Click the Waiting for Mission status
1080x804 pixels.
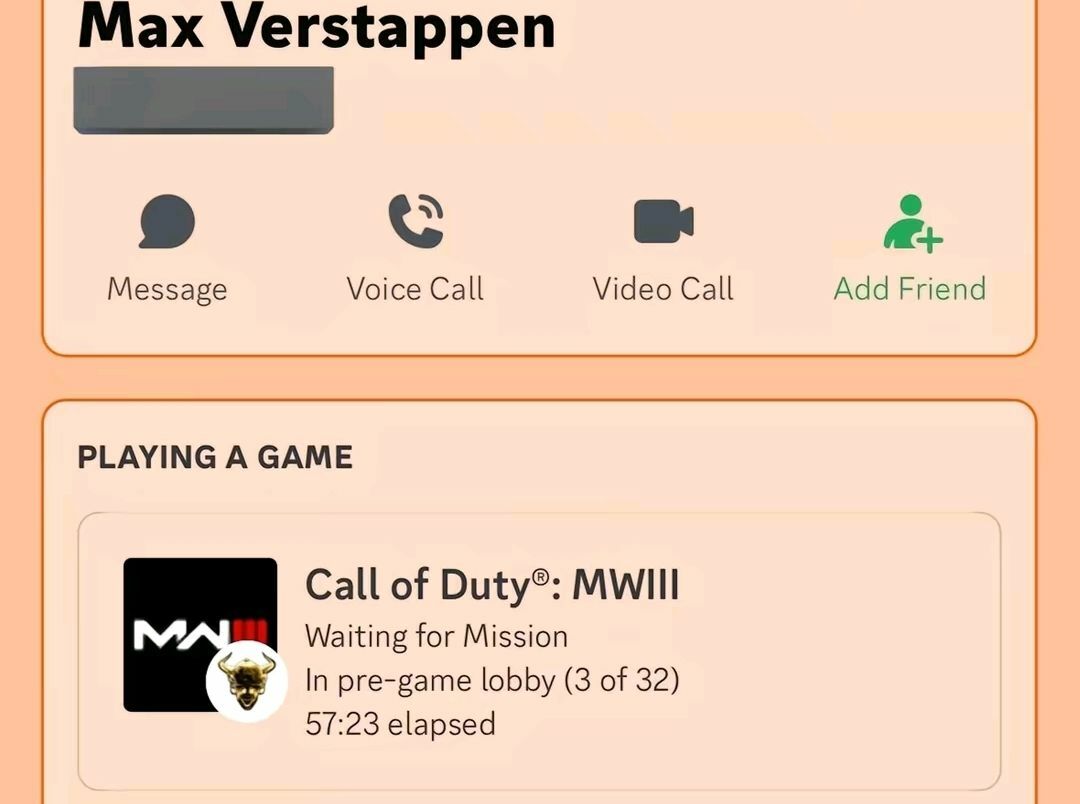[x=437, y=637]
